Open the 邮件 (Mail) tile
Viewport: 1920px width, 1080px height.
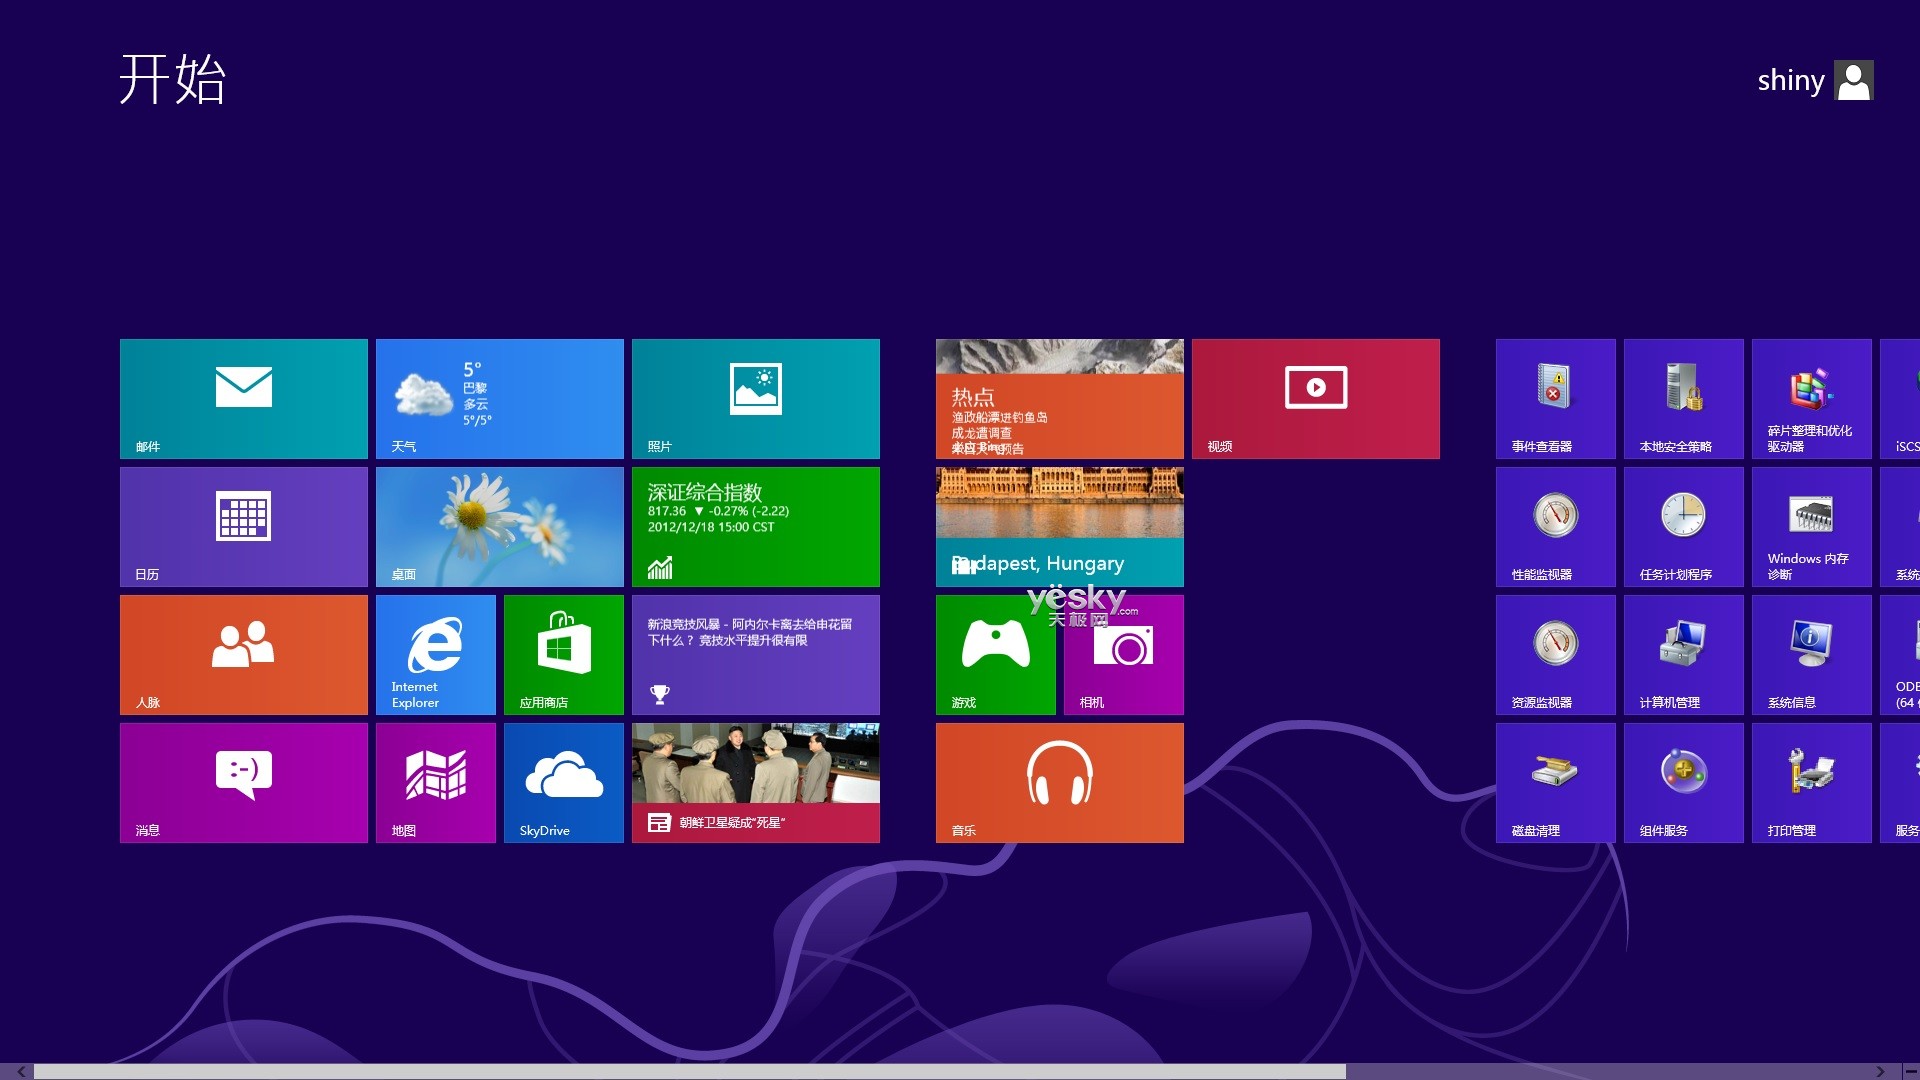coord(243,398)
